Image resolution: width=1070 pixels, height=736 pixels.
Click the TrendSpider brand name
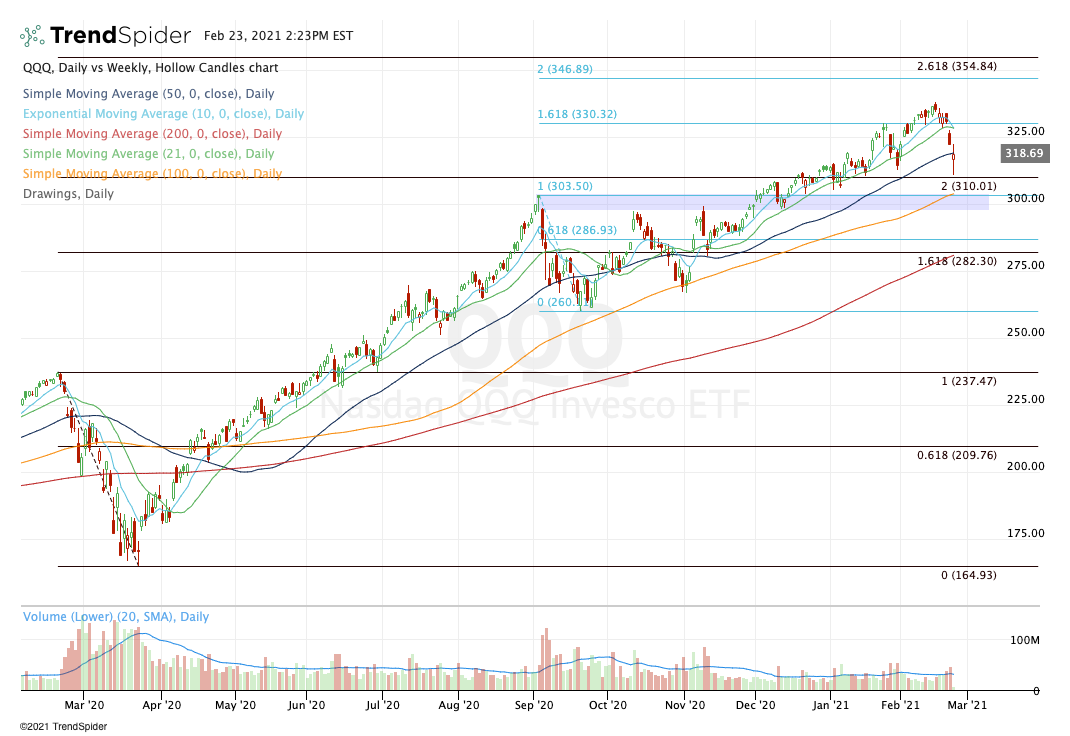pyautogui.click(x=120, y=35)
